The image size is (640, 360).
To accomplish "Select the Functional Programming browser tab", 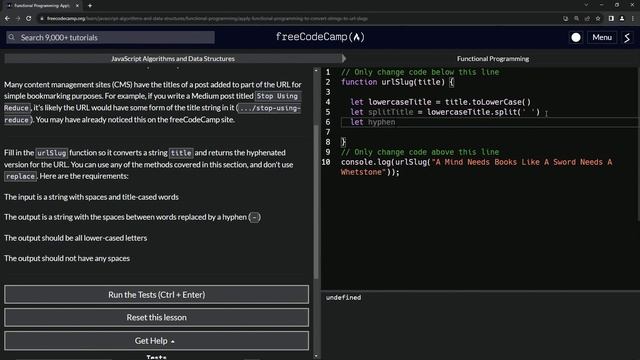I will [41, 6].
